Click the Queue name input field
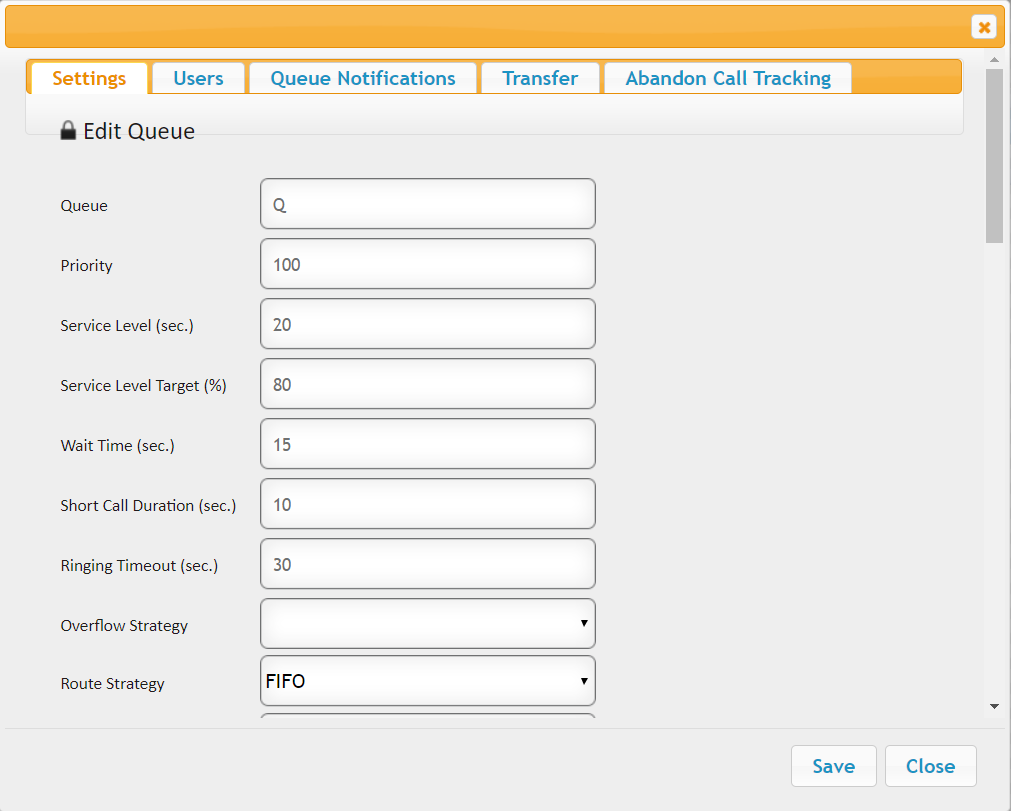This screenshot has height=811, width=1011. (x=427, y=204)
